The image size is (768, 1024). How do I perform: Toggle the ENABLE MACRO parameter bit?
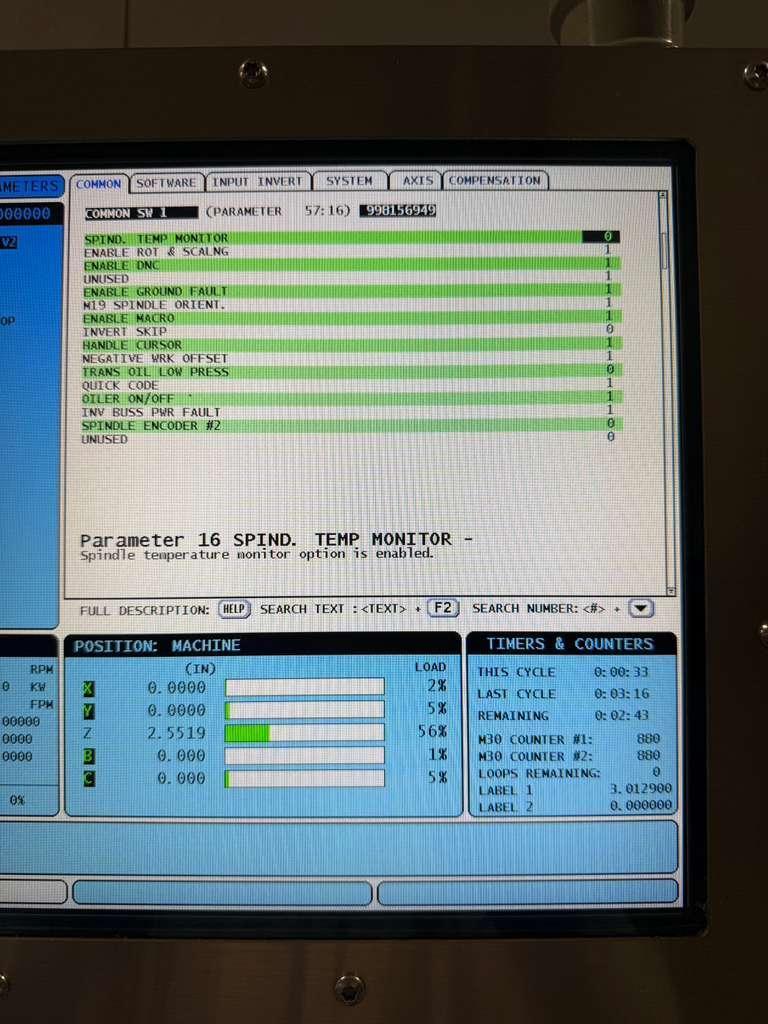pyautogui.click(x=609, y=317)
